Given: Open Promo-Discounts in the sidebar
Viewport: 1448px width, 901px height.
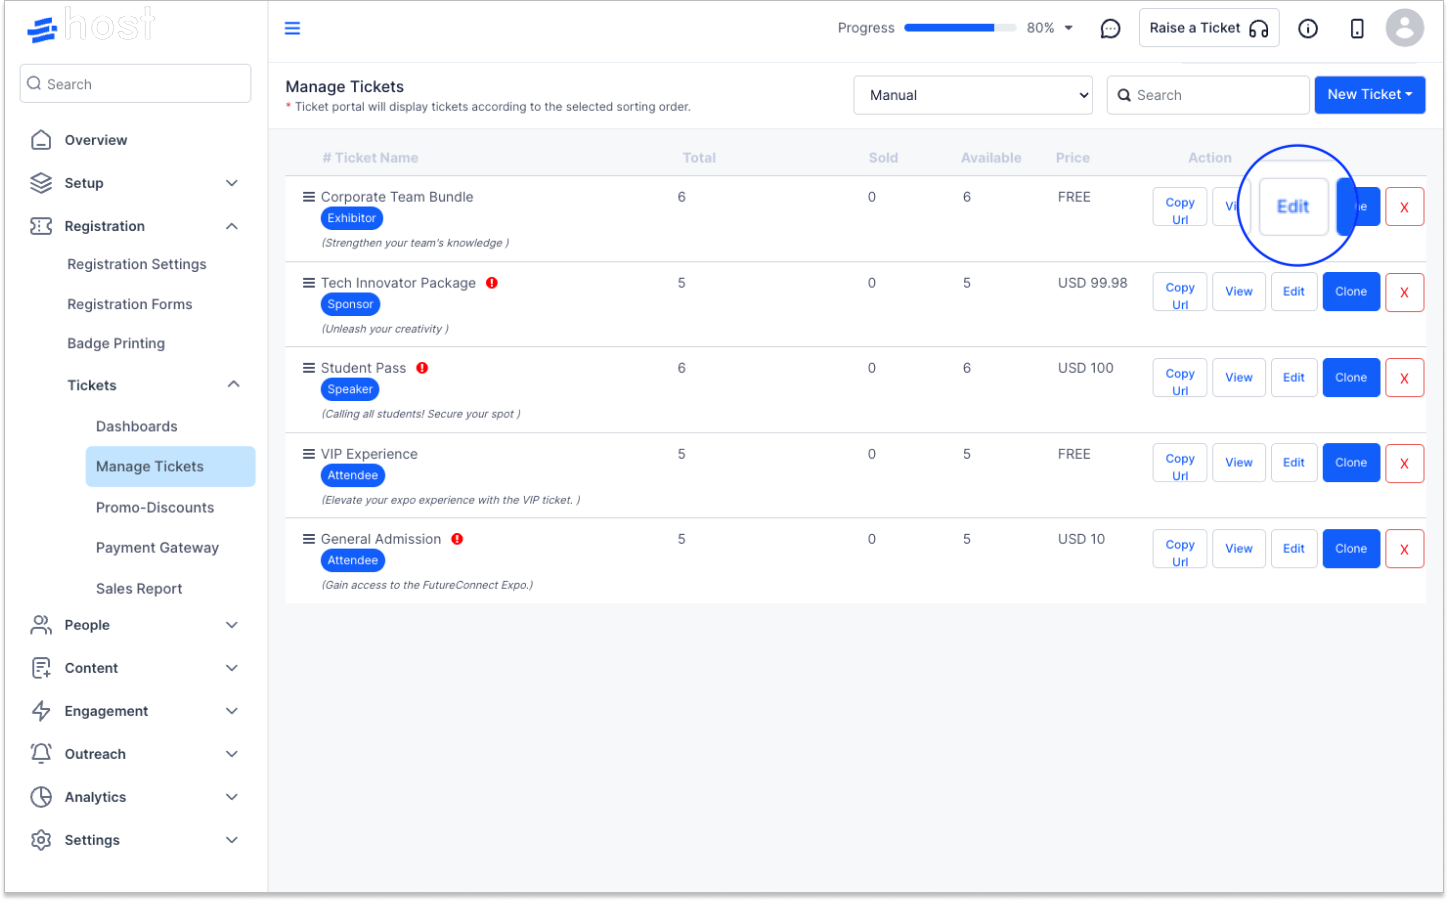Looking at the screenshot, I should click(x=155, y=508).
